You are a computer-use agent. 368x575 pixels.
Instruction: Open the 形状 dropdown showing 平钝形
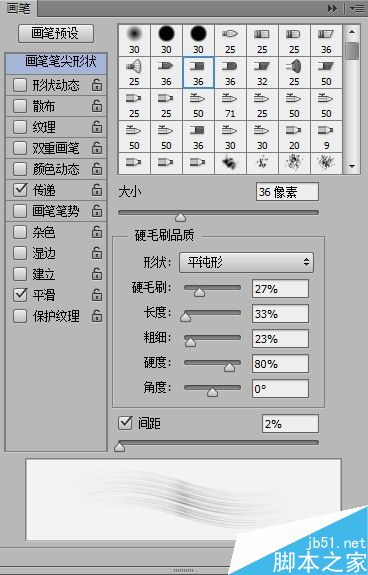point(246,263)
